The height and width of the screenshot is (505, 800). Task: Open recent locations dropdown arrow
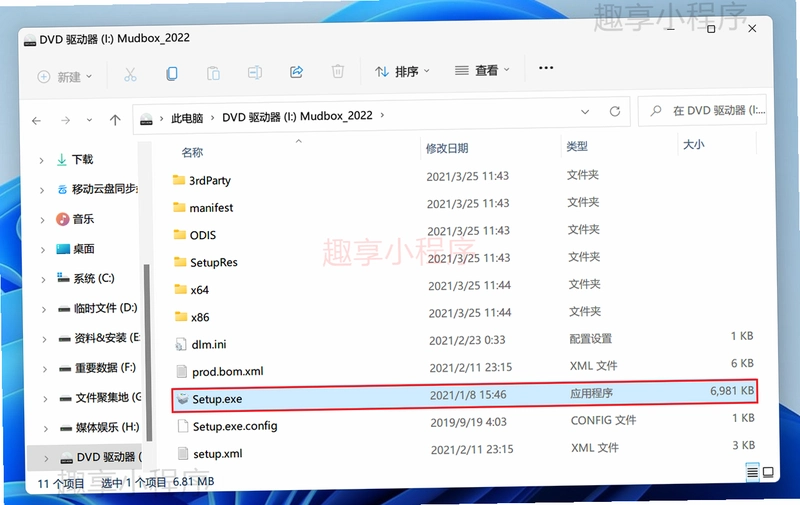[x=89, y=120]
